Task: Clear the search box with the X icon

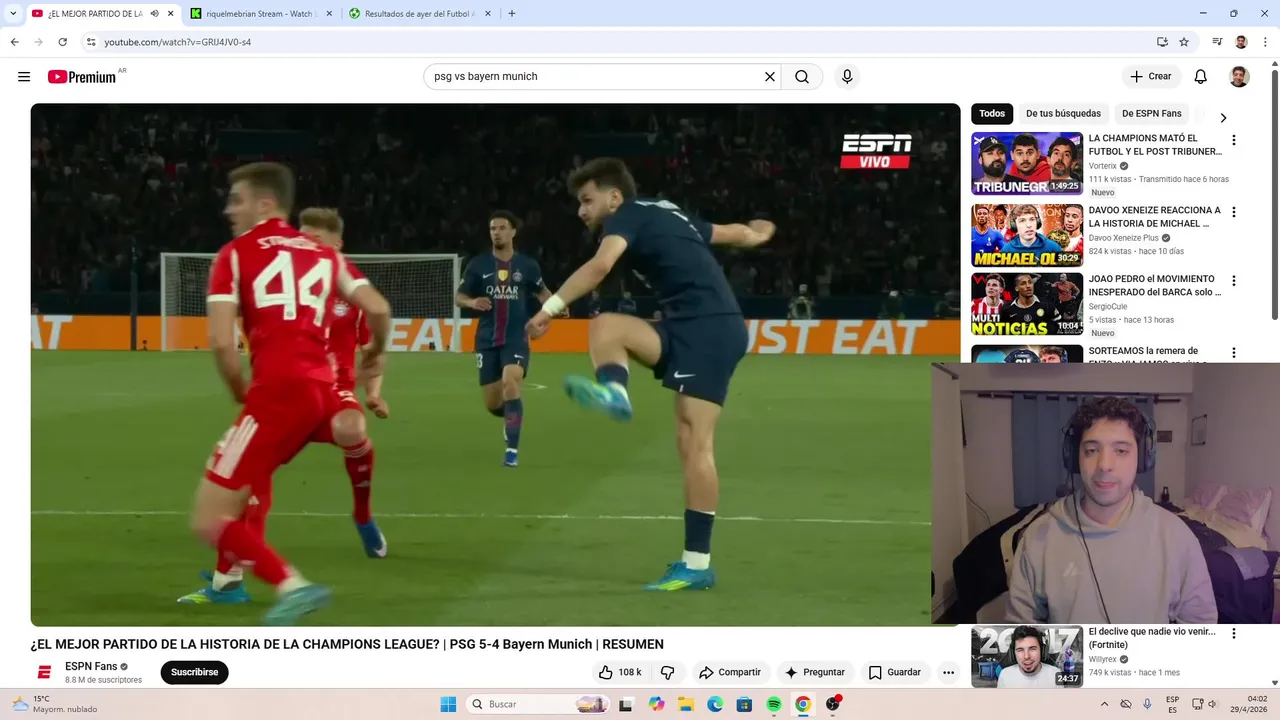Action: [770, 77]
